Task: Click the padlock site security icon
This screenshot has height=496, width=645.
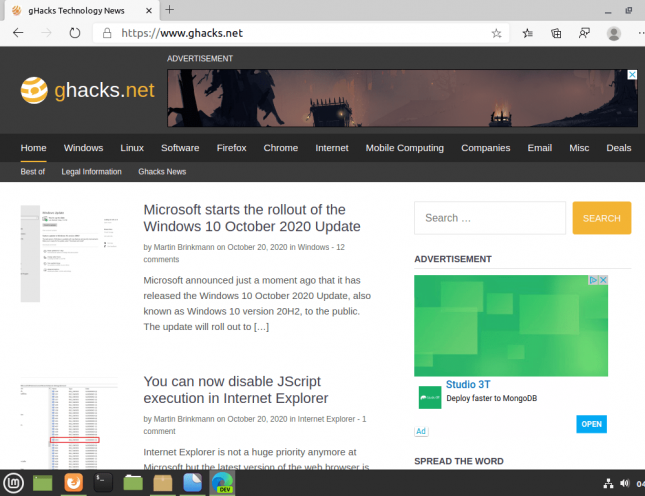Action: (x=107, y=33)
